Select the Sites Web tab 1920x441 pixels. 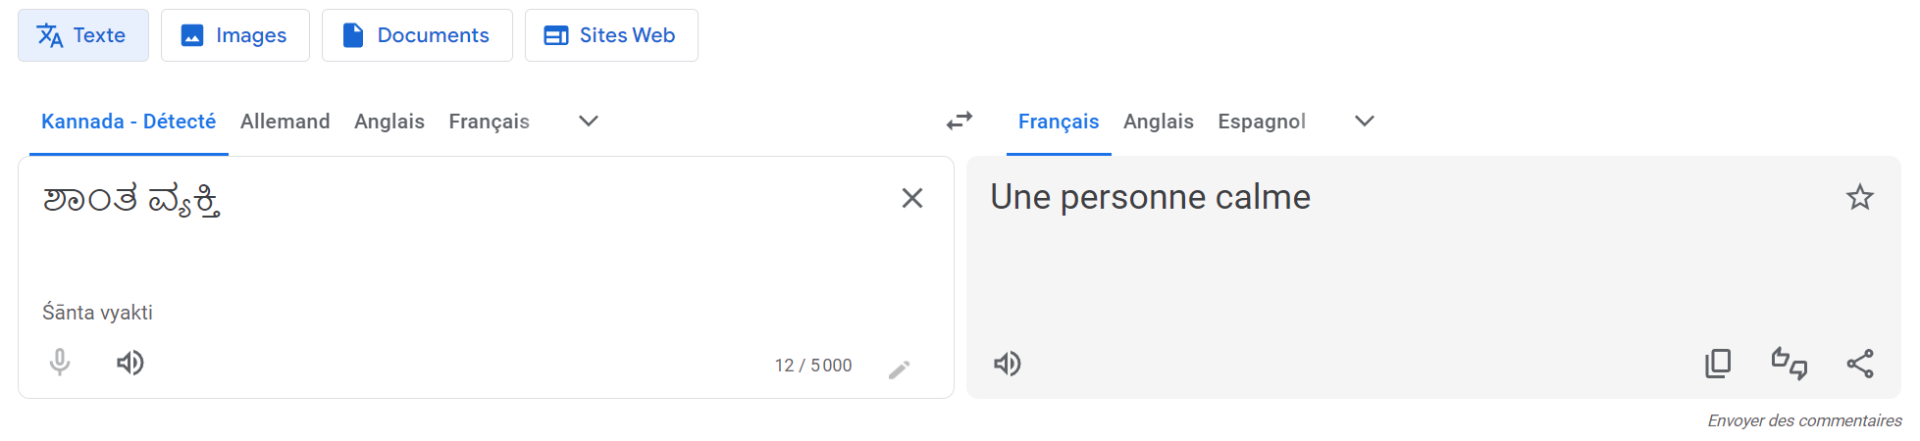point(611,35)
